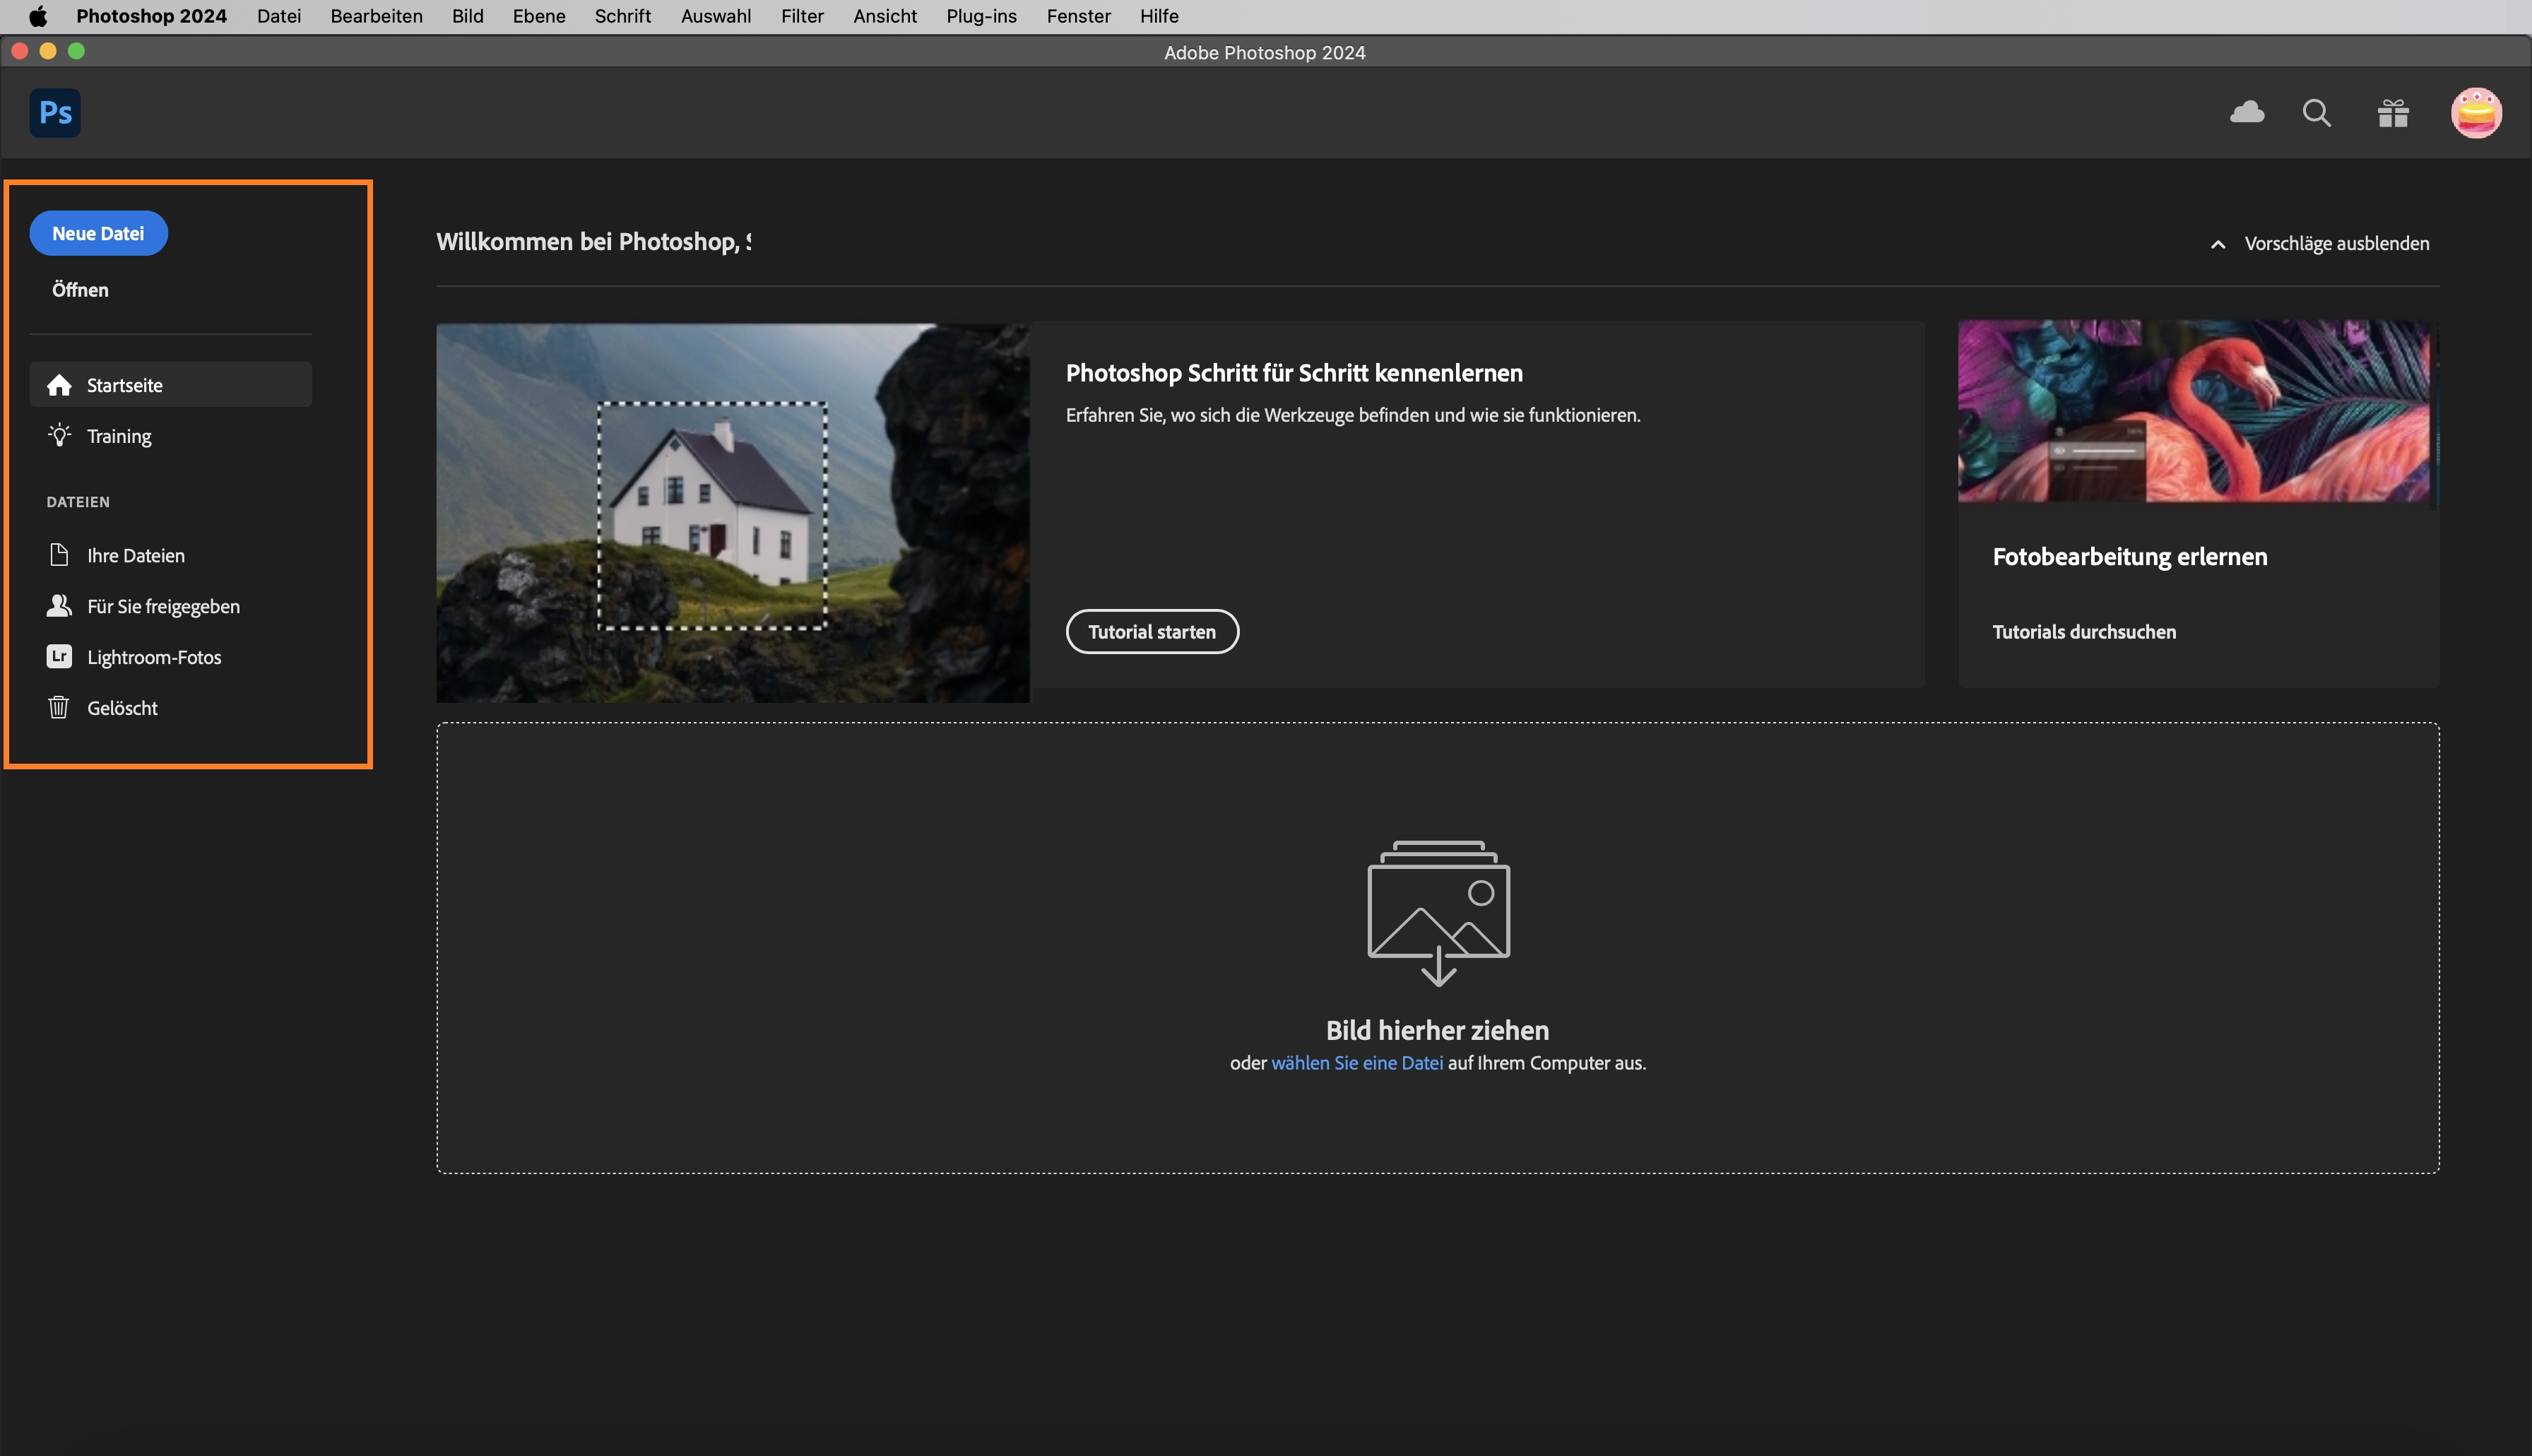Open the cloud documents sync status
This screenshot has width=2532, height=1456.
(x=2246, y=112)
